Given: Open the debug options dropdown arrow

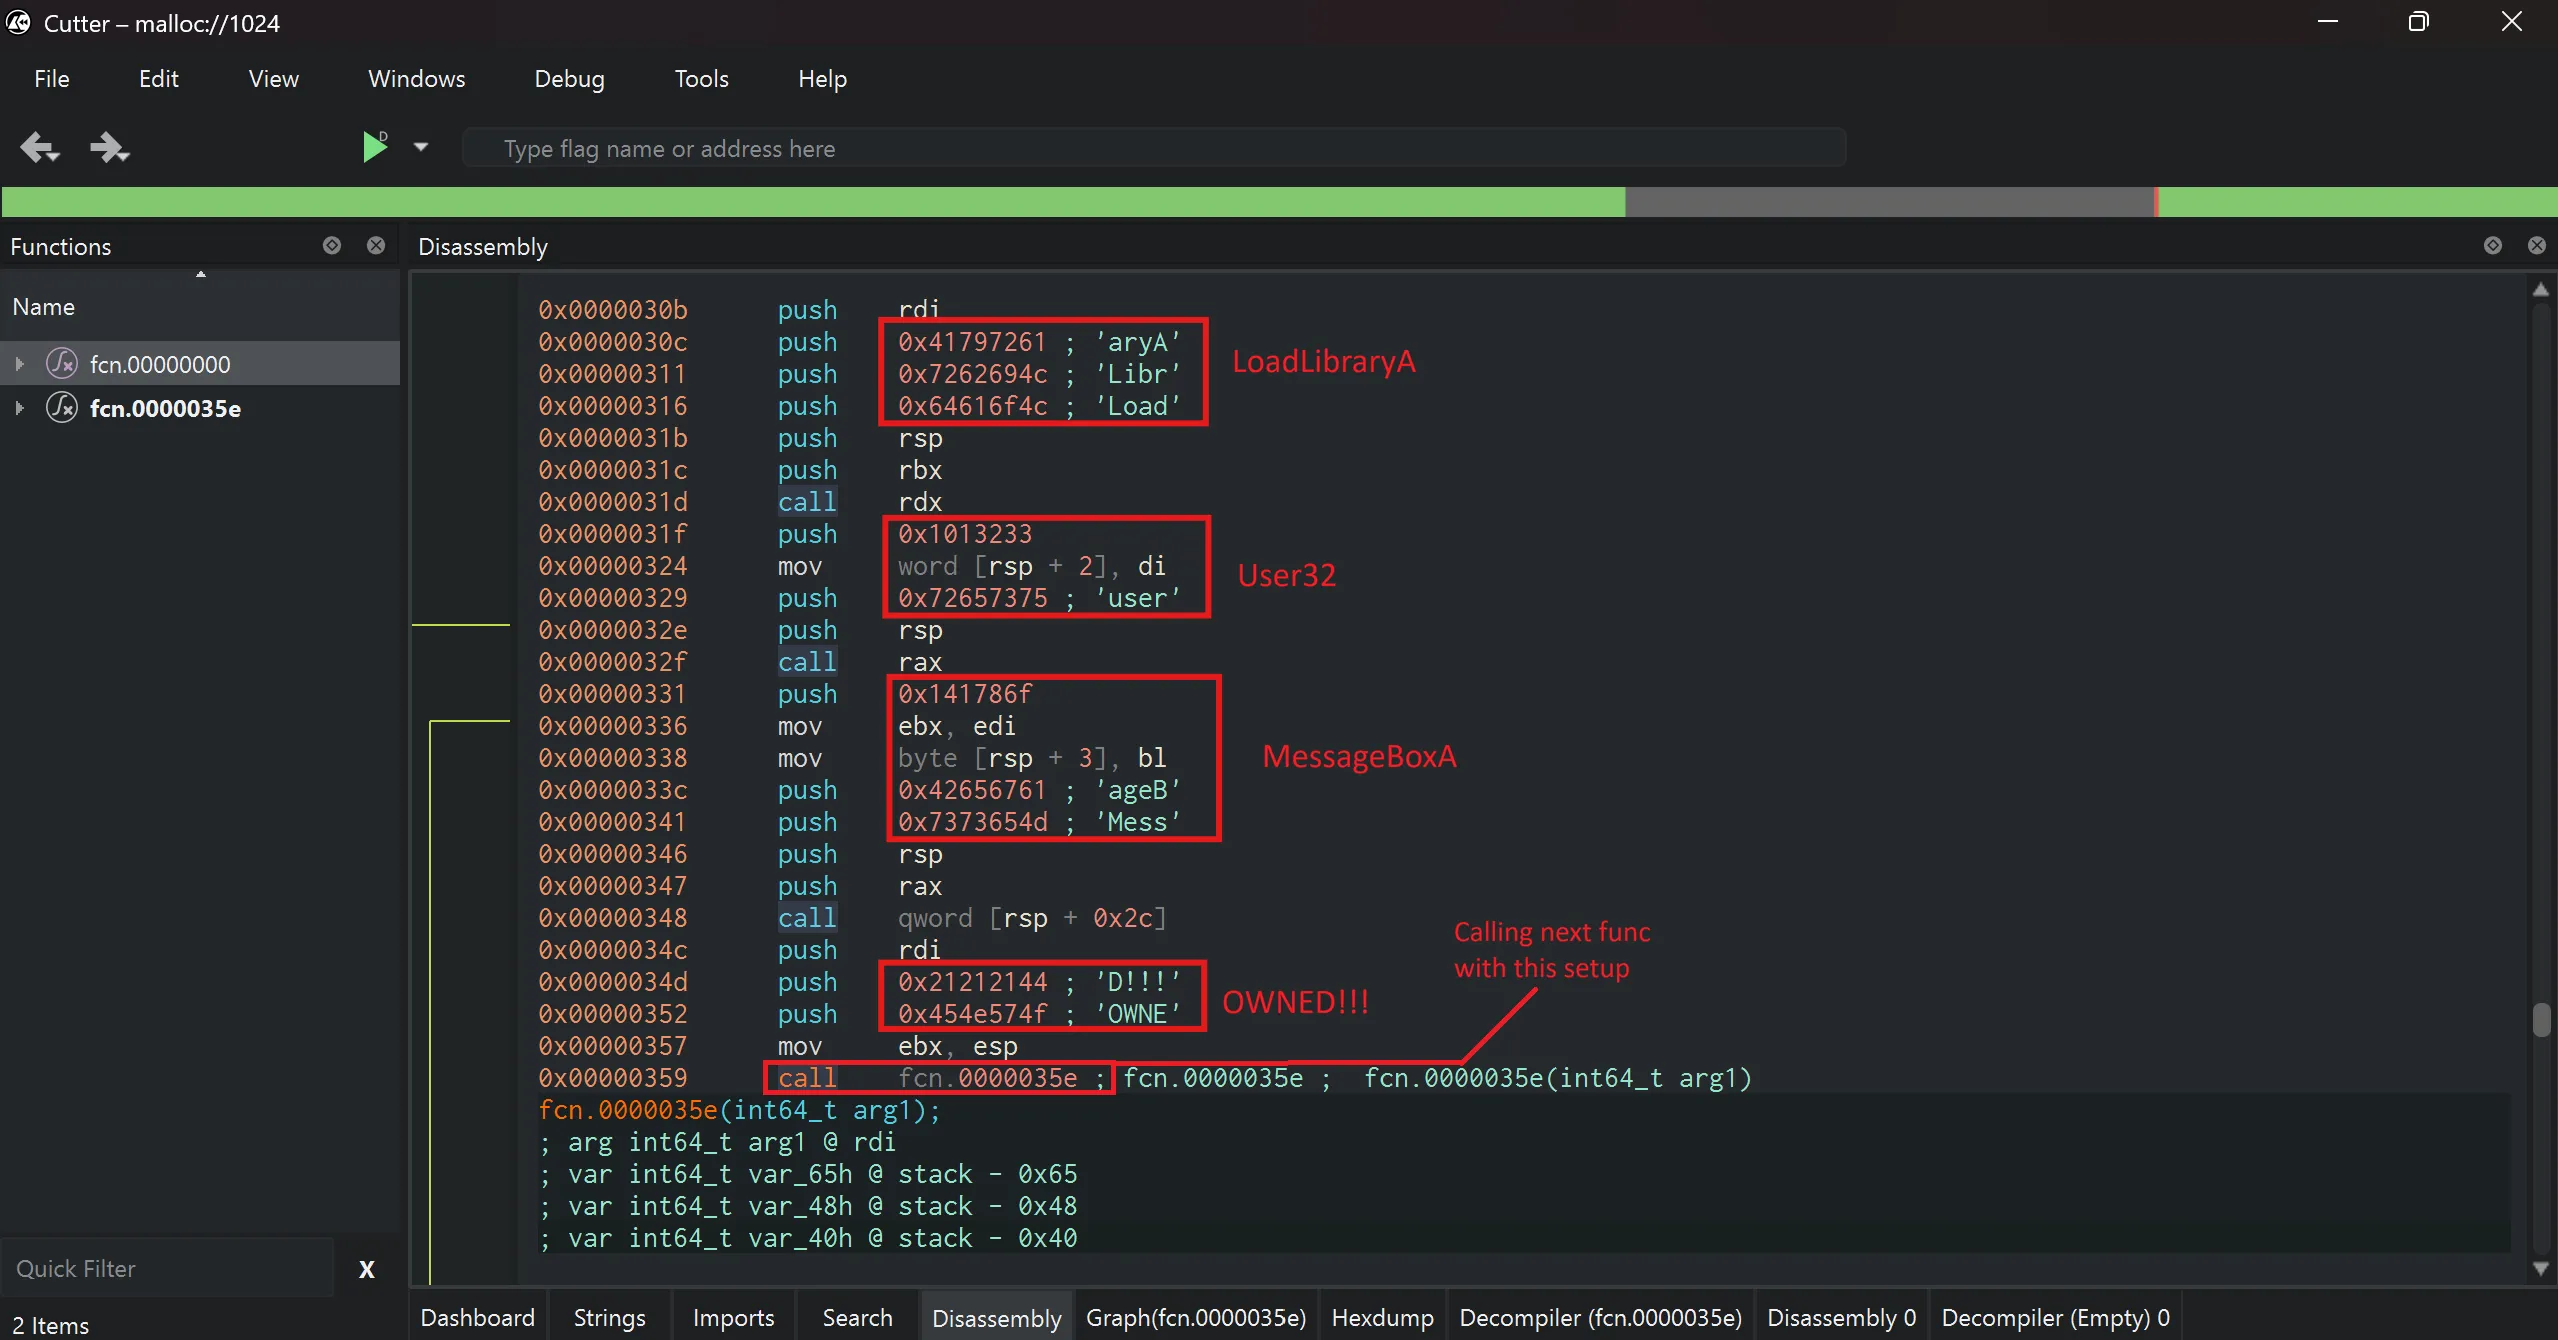Looking at the screenshot, I should pos(421,147).
